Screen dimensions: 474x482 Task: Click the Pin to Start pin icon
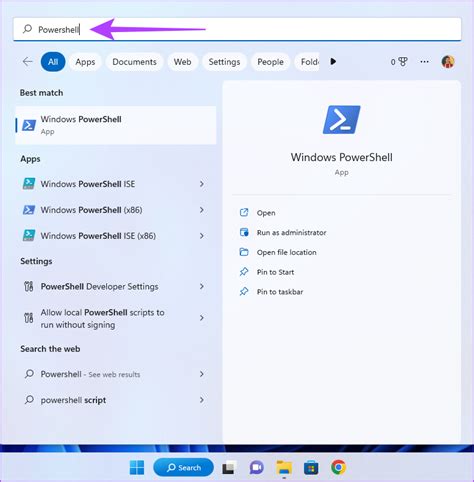(244, 272)
